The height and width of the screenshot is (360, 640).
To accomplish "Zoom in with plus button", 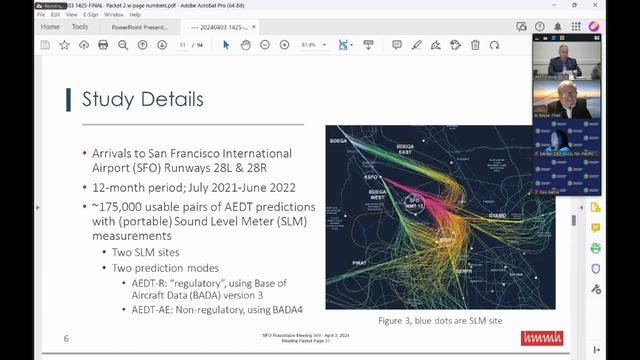I will click(284, 45).
